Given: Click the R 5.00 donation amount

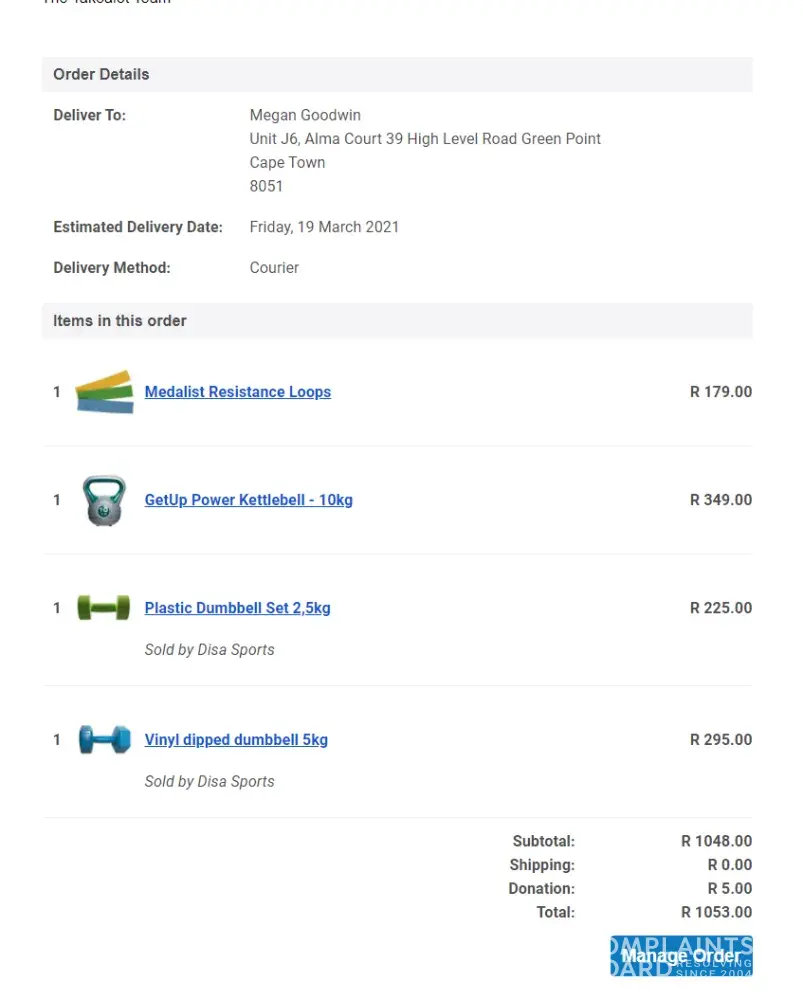Looking at the screenshot, I should click(x=729, y=888).
